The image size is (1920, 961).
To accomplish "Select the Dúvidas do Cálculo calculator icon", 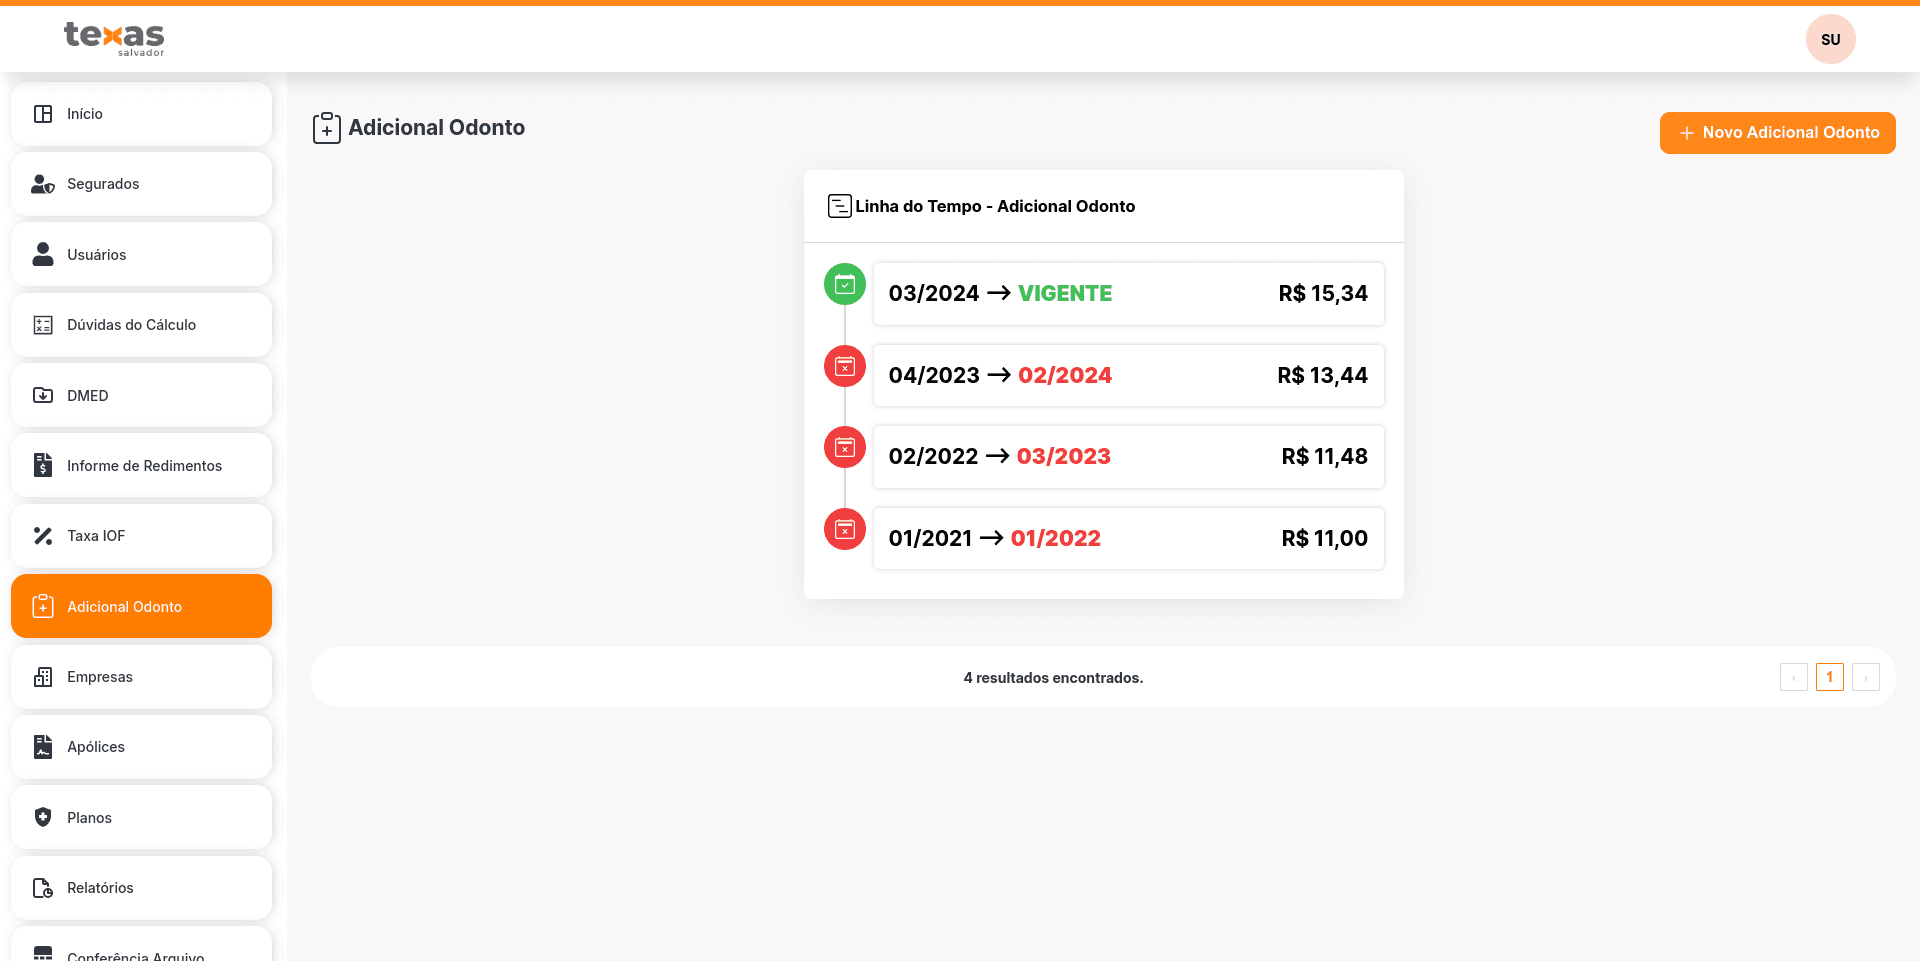I will (43, 325).
